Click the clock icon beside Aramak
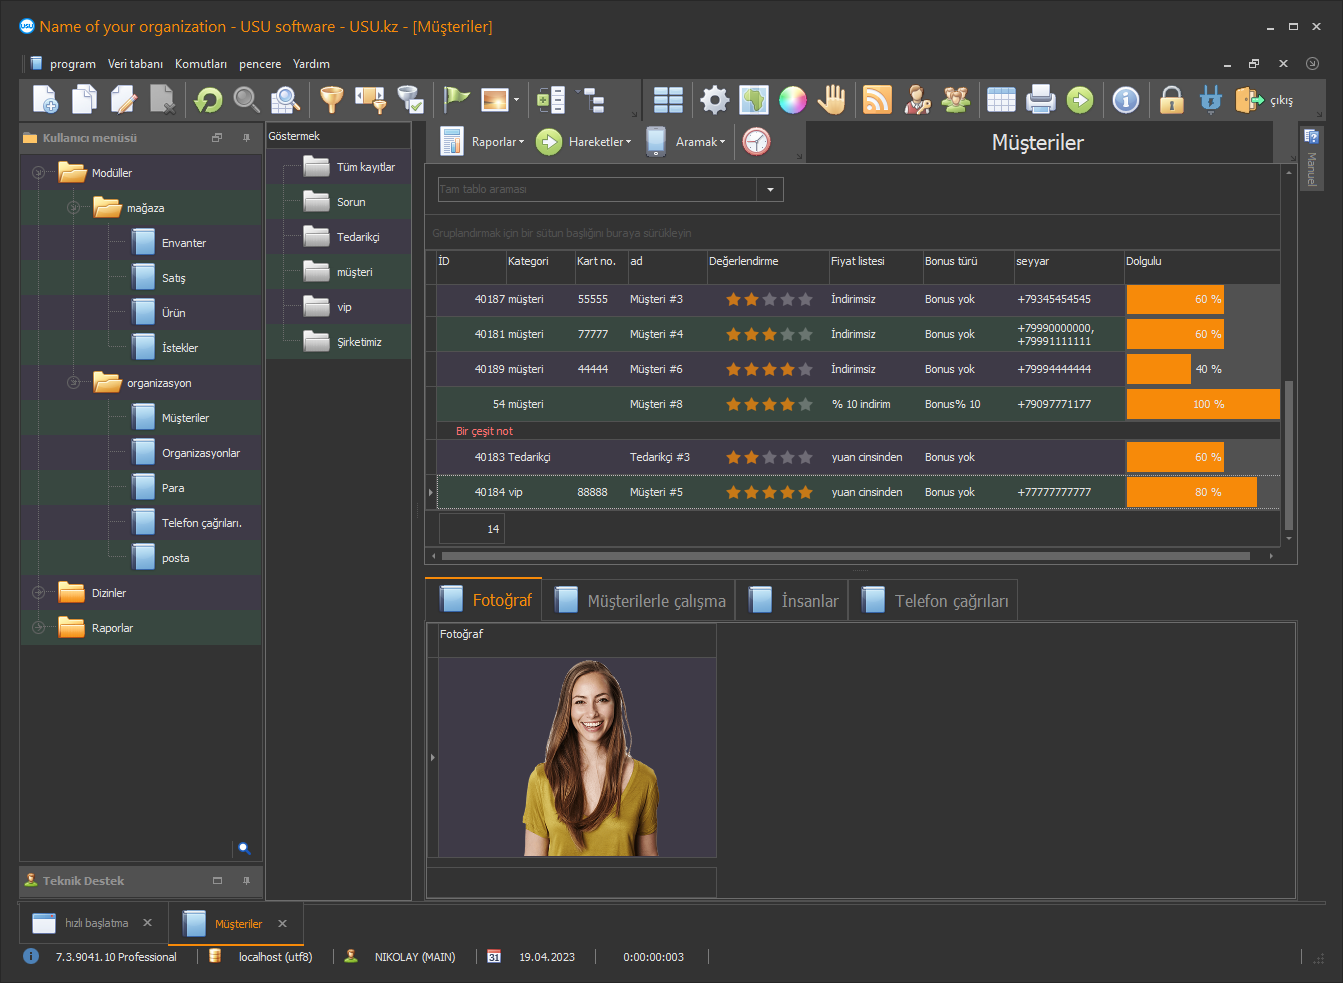 (757, 142)
